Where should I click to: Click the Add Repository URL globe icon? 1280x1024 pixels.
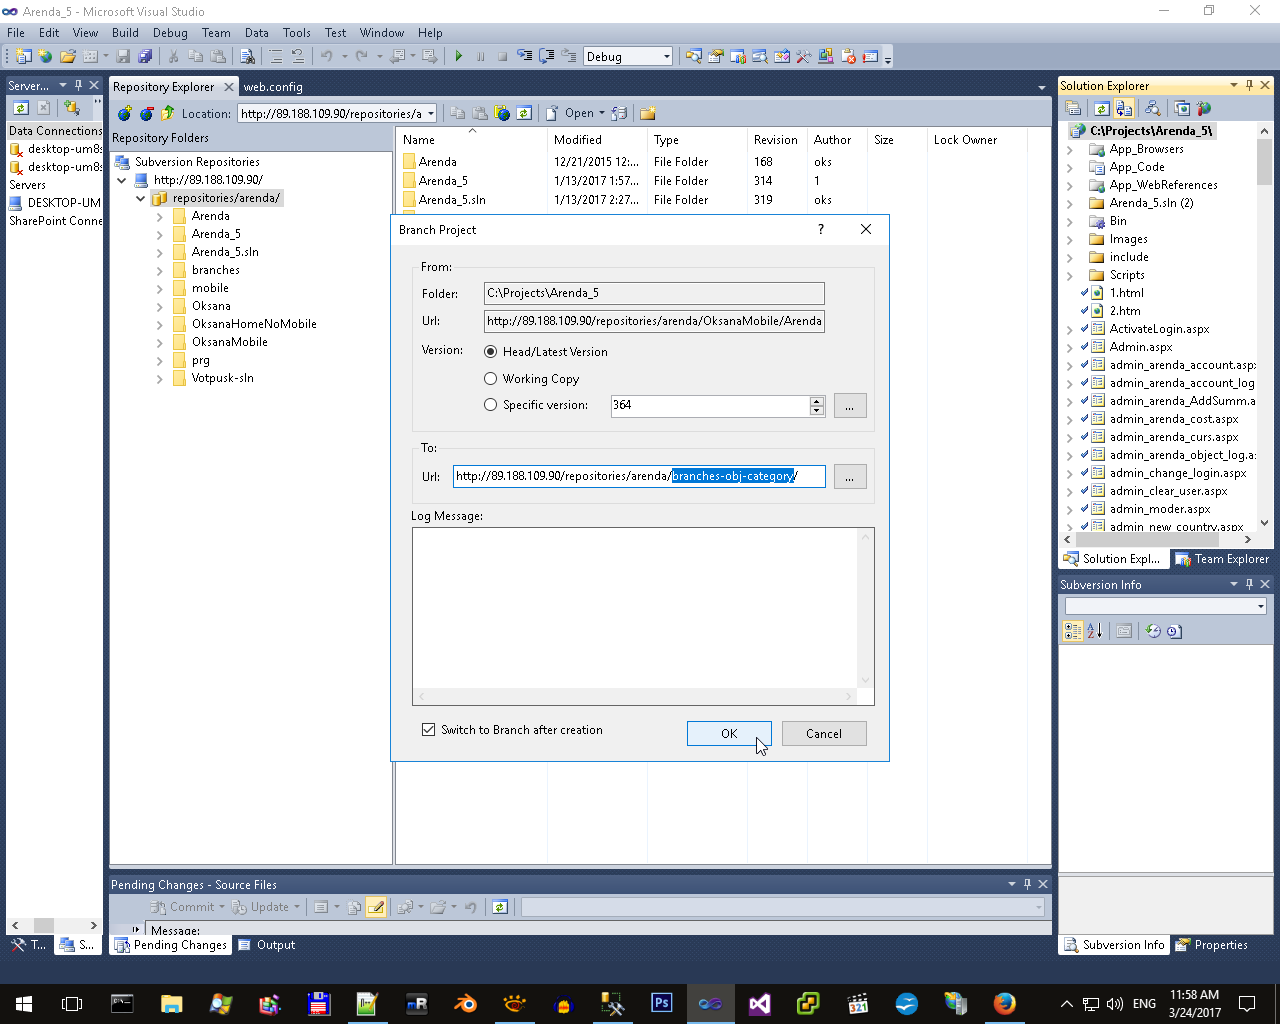tap(125, 113)
